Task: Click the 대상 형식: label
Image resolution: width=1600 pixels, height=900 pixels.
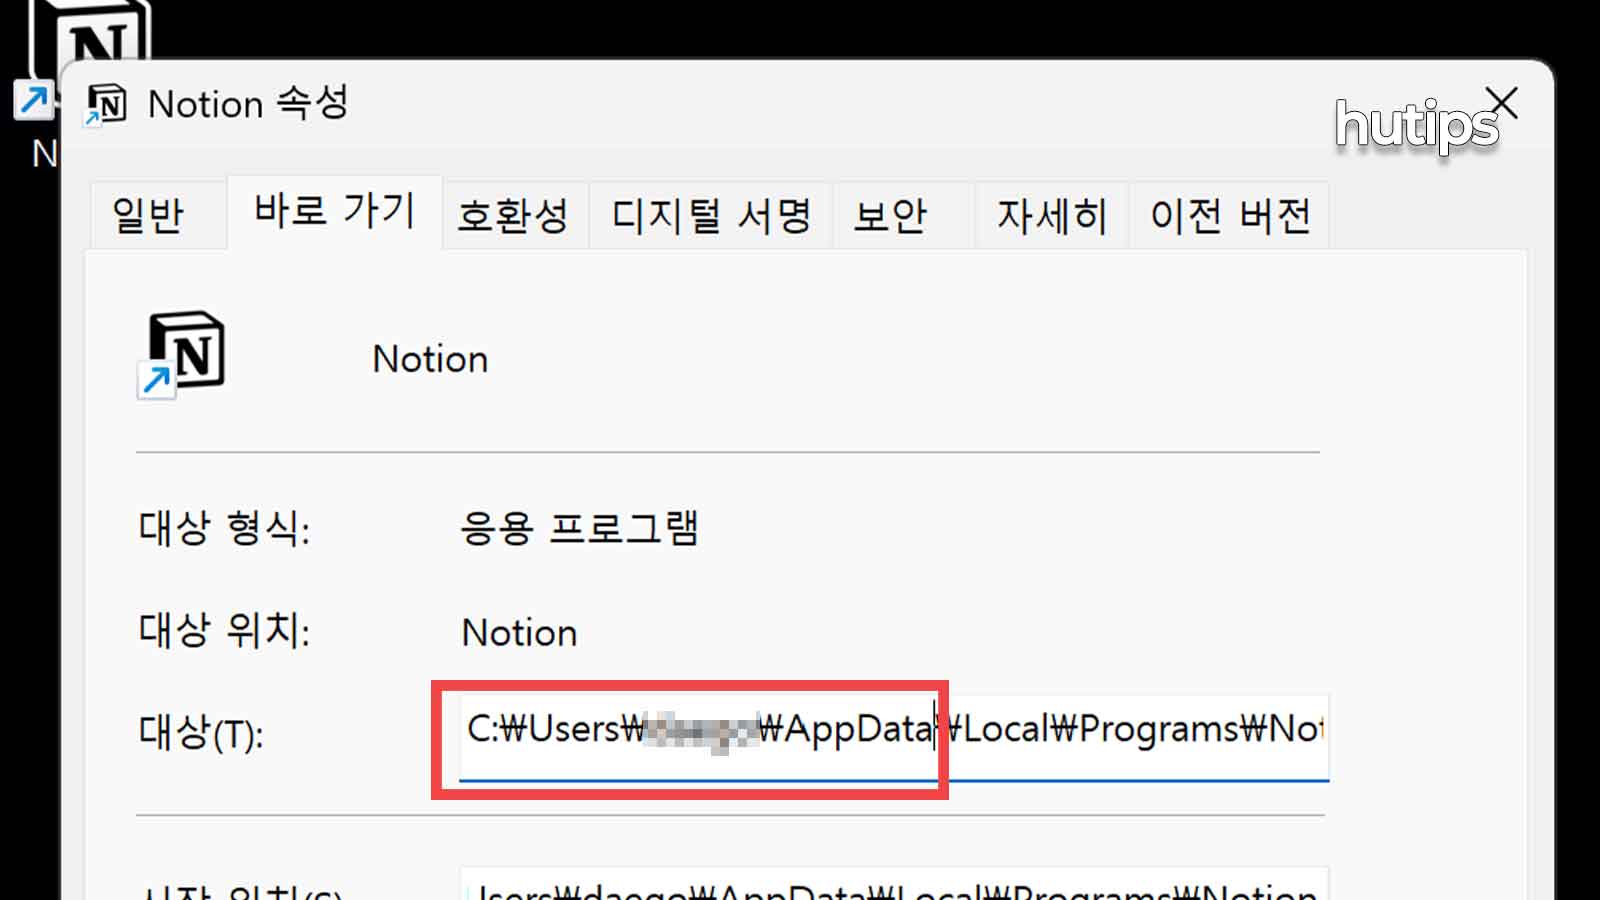Action: tap(224, 528)
